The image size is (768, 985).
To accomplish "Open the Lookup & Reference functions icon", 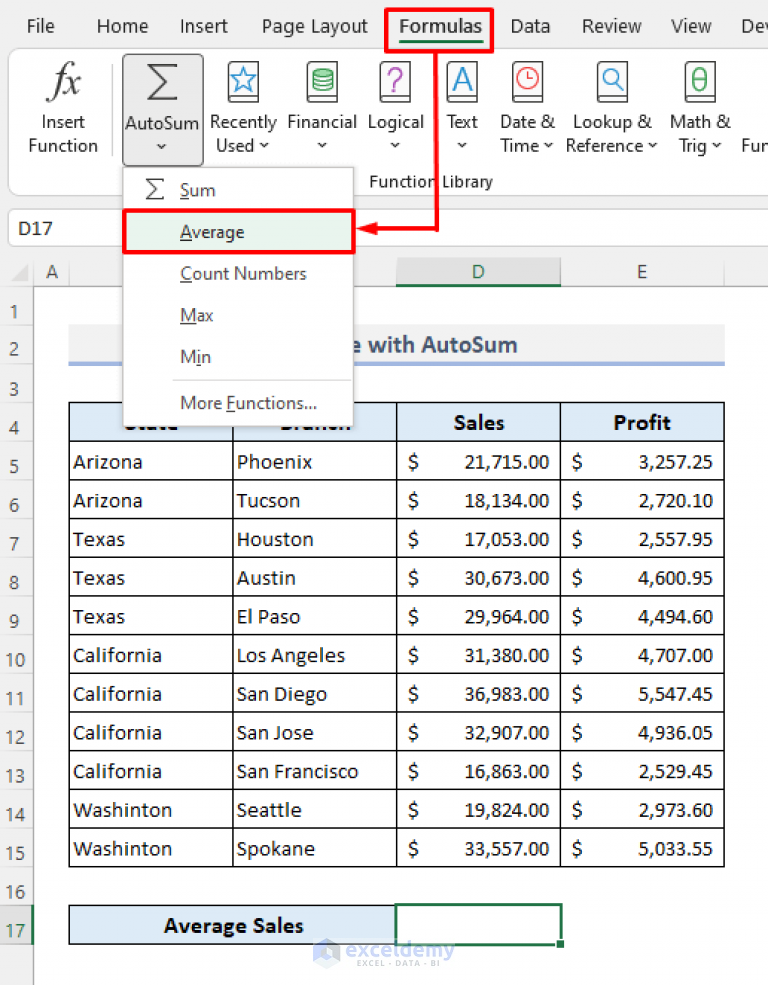I will (612, 82).
